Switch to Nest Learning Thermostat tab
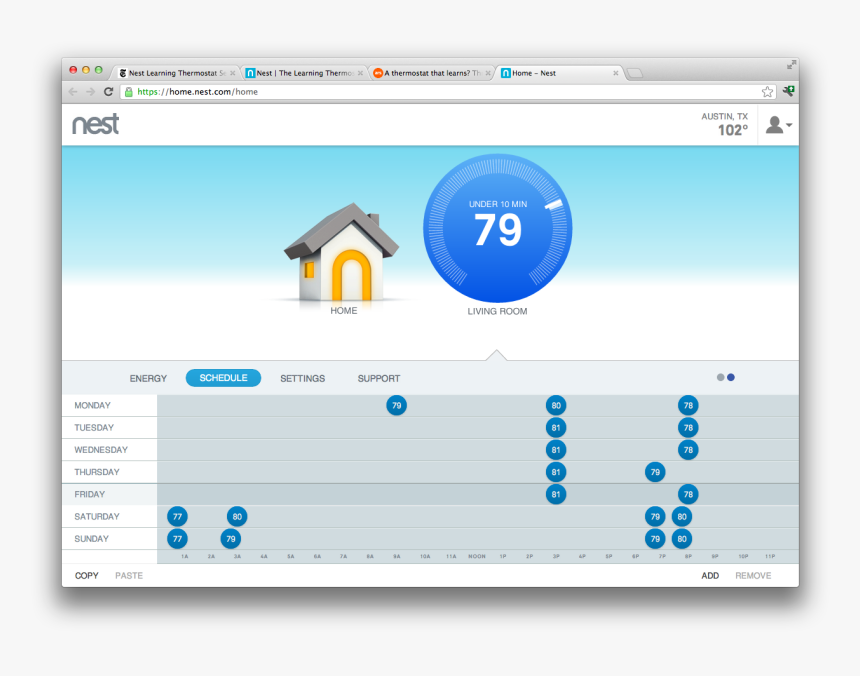This screenshot has height=676, width=860. pos(177,73)
